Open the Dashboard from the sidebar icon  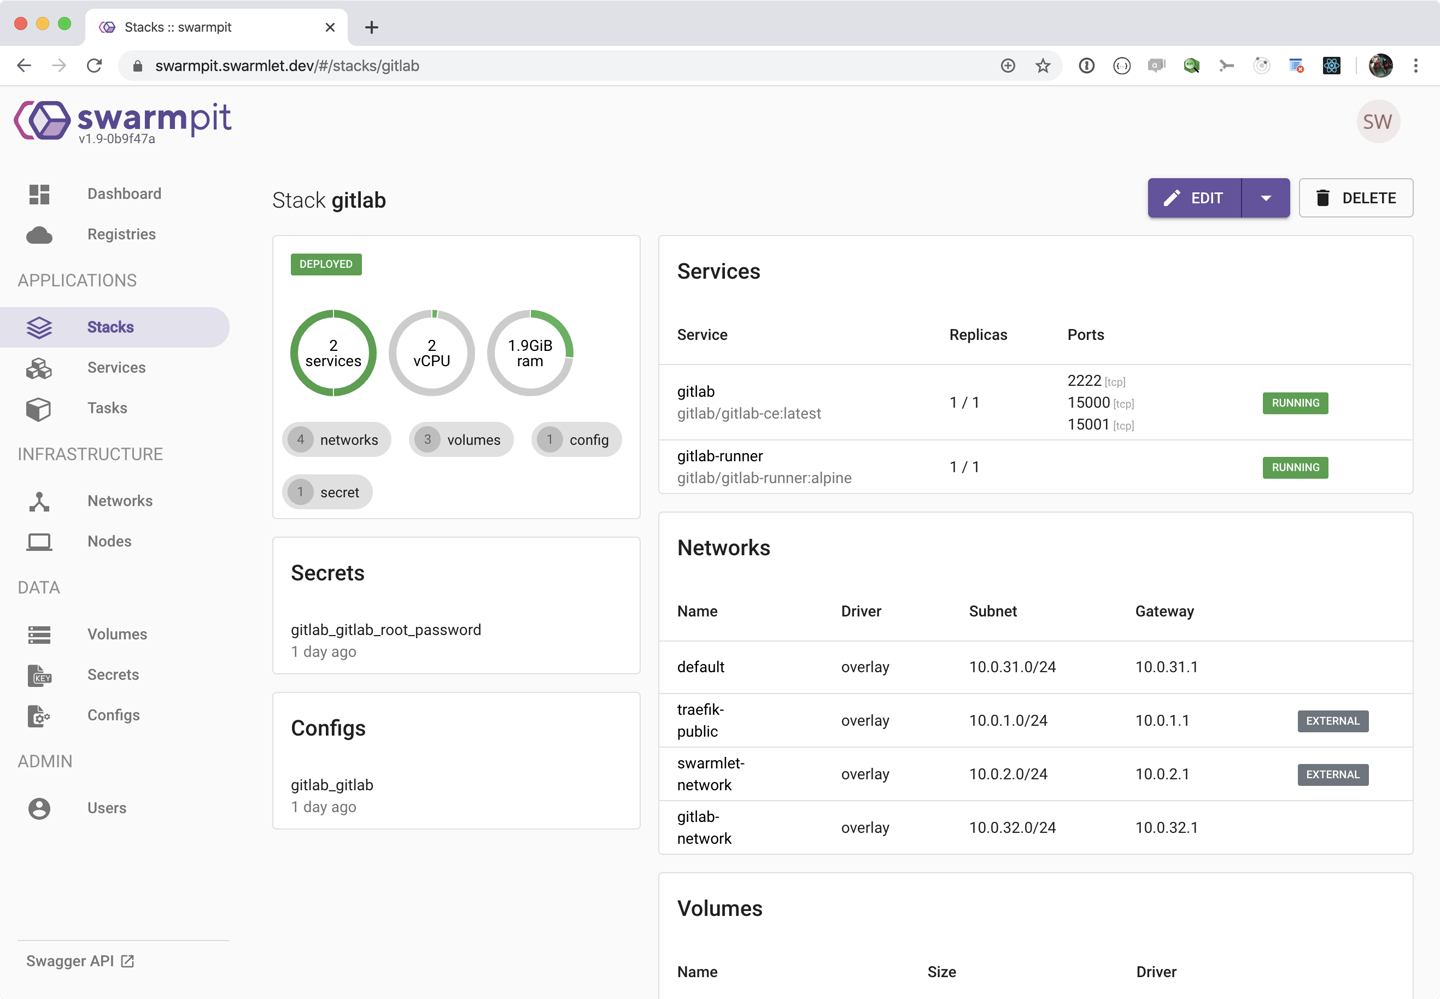click(39, 193)
